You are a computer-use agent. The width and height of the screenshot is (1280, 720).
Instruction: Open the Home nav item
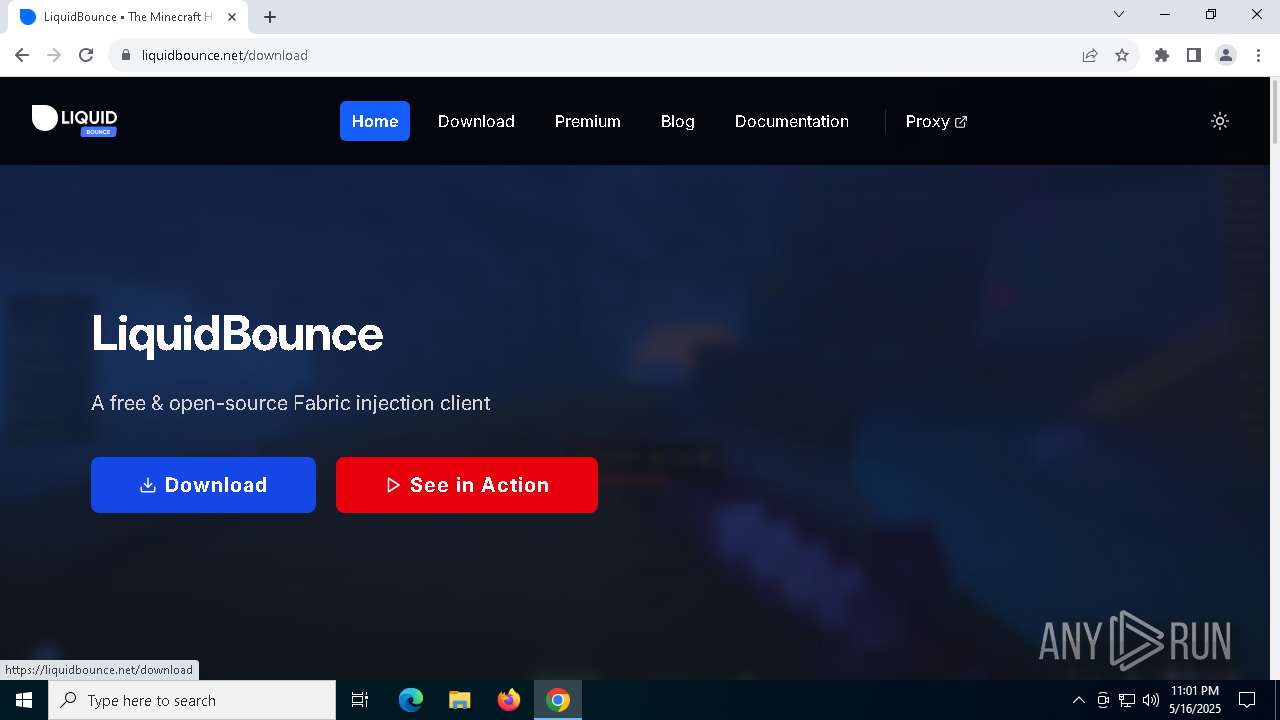tap(375, 121)
